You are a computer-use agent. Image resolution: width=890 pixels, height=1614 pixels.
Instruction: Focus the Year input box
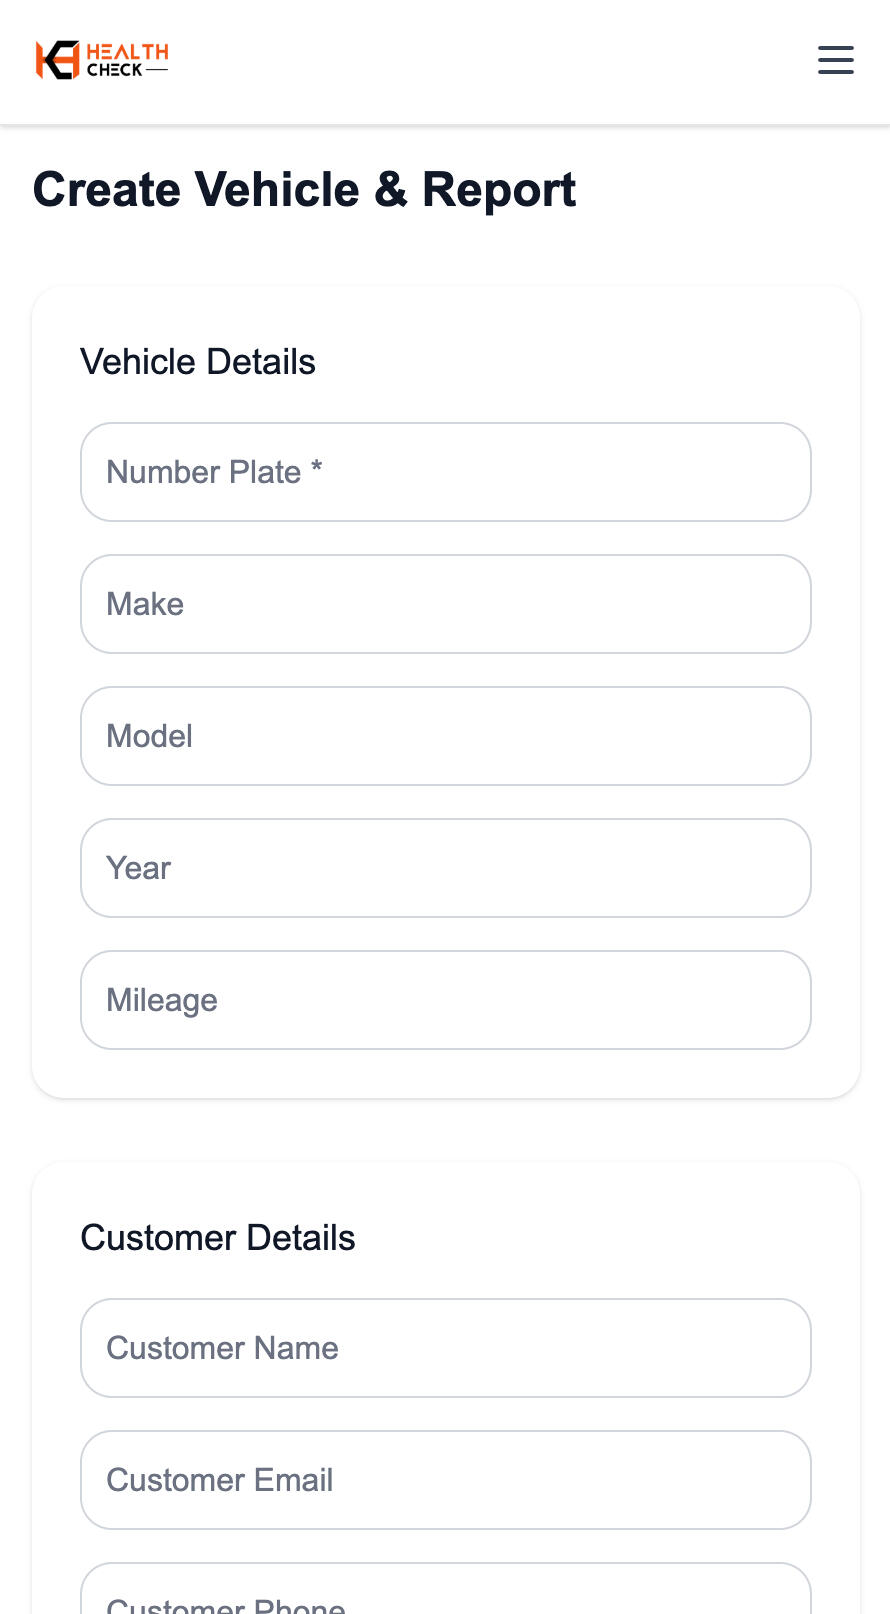(x=445, y=868)
